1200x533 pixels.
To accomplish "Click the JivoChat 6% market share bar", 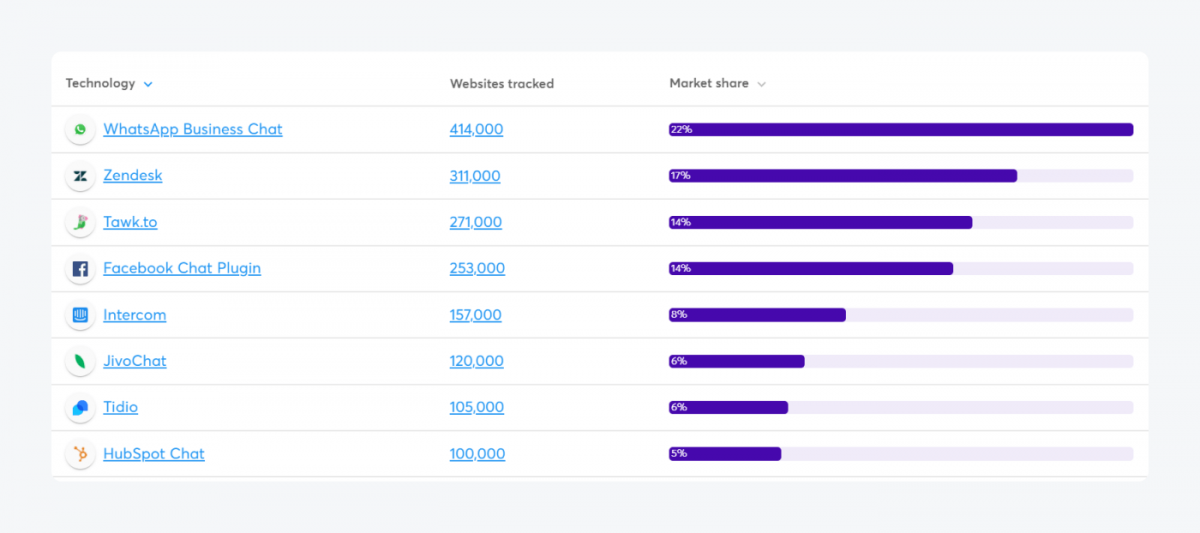I will click(737, 361).
